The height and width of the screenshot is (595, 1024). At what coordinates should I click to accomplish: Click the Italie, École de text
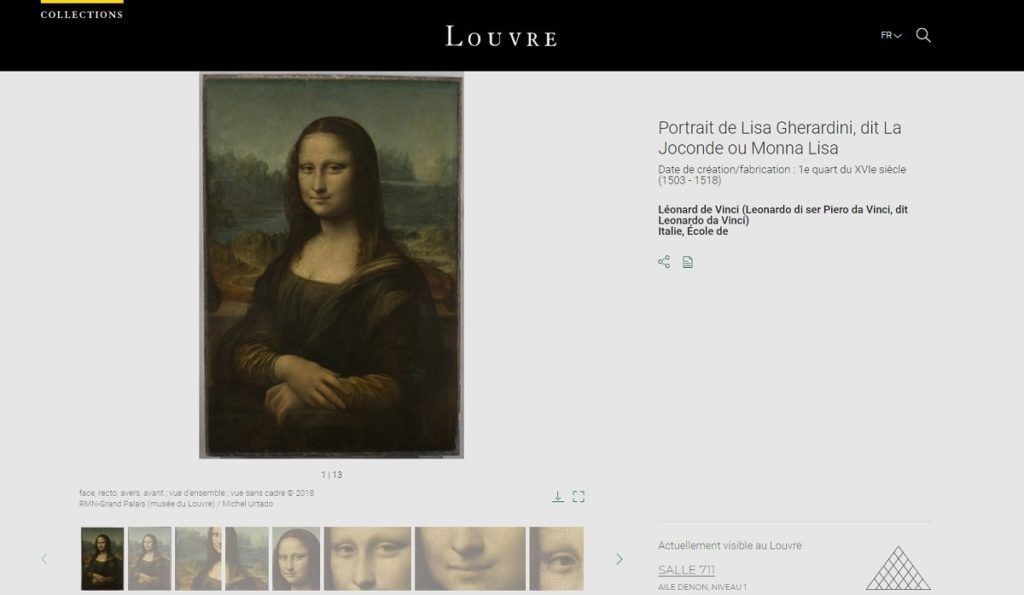coord(693,231)
